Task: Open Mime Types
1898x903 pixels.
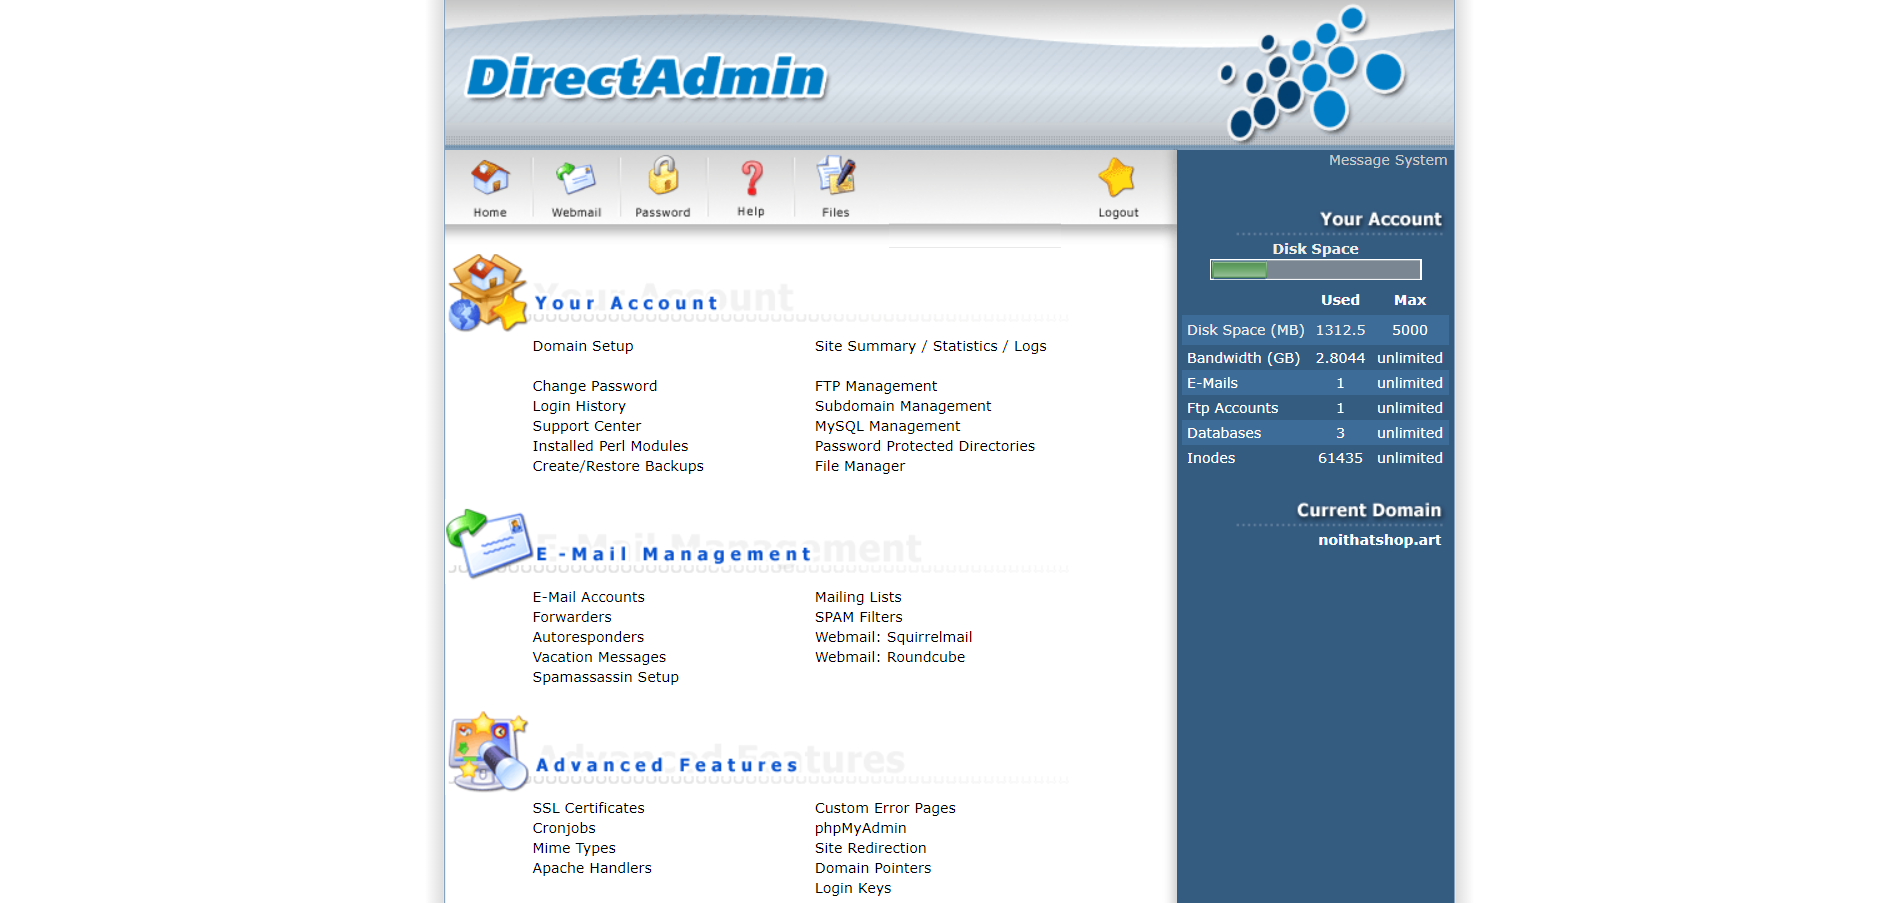Action: pyautogui.click(x=574, y=848)
